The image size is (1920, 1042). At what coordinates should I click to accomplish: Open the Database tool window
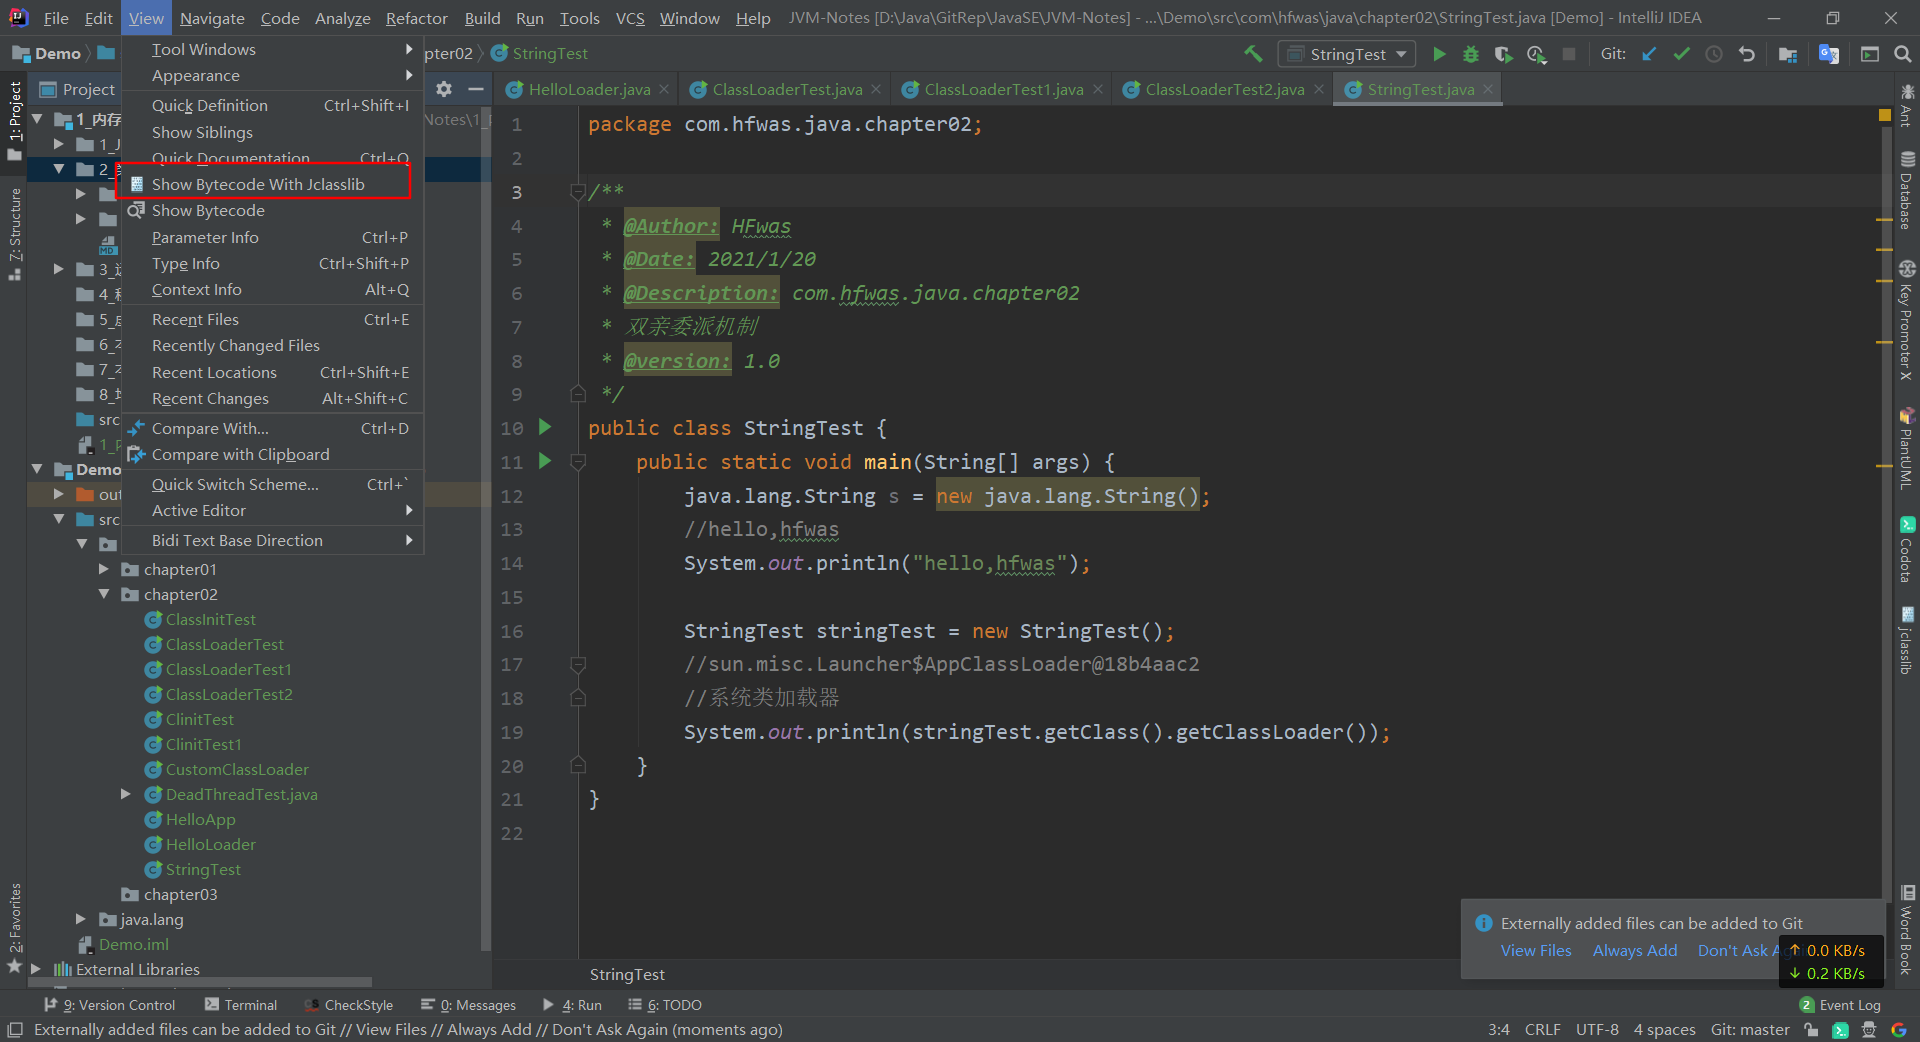pos(1907,190)
